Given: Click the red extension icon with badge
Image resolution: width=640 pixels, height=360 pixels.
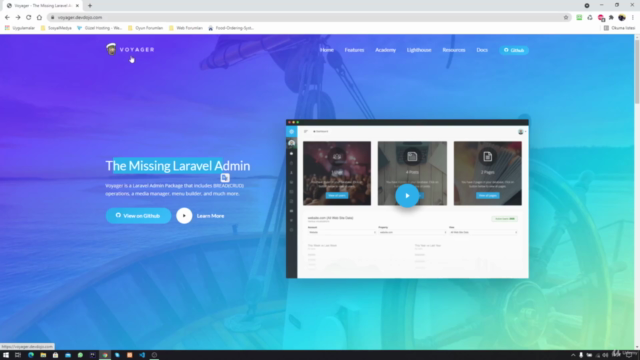Looking at the screenshot, I should (x=601, y=18).
